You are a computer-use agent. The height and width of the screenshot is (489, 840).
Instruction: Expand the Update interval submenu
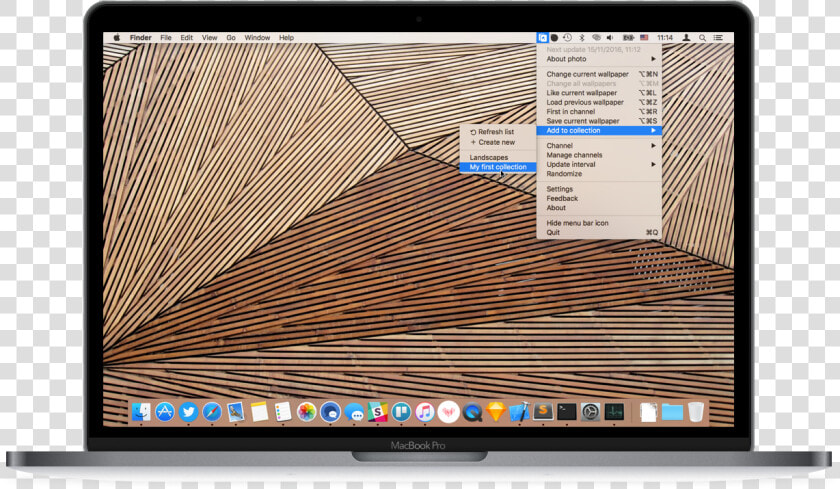pos(599,164)
